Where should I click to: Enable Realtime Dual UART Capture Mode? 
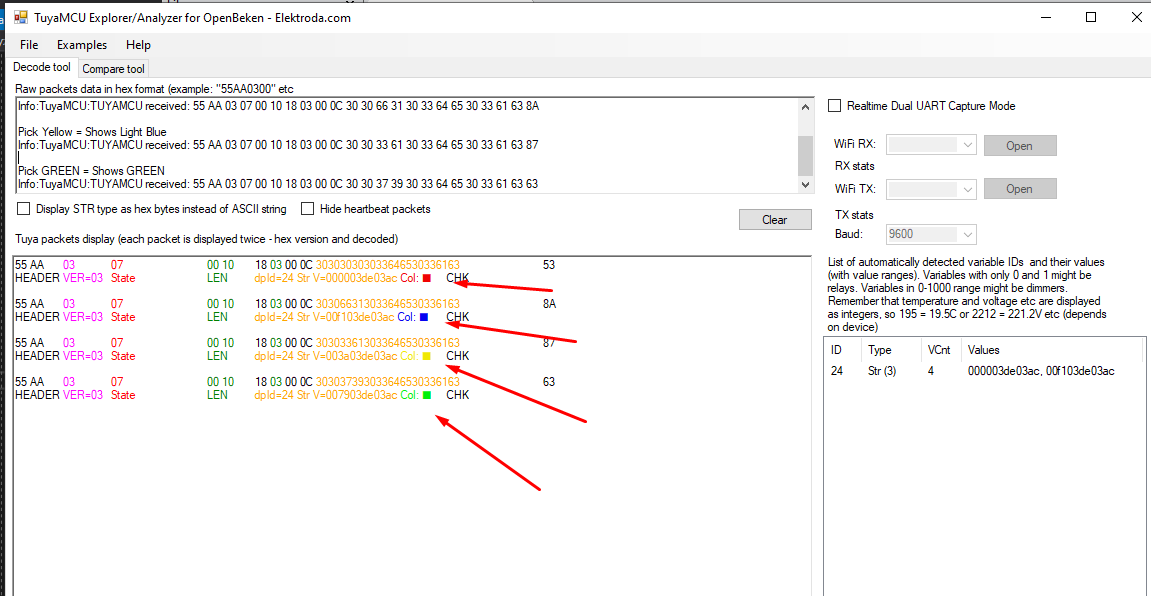coord(834,106)
